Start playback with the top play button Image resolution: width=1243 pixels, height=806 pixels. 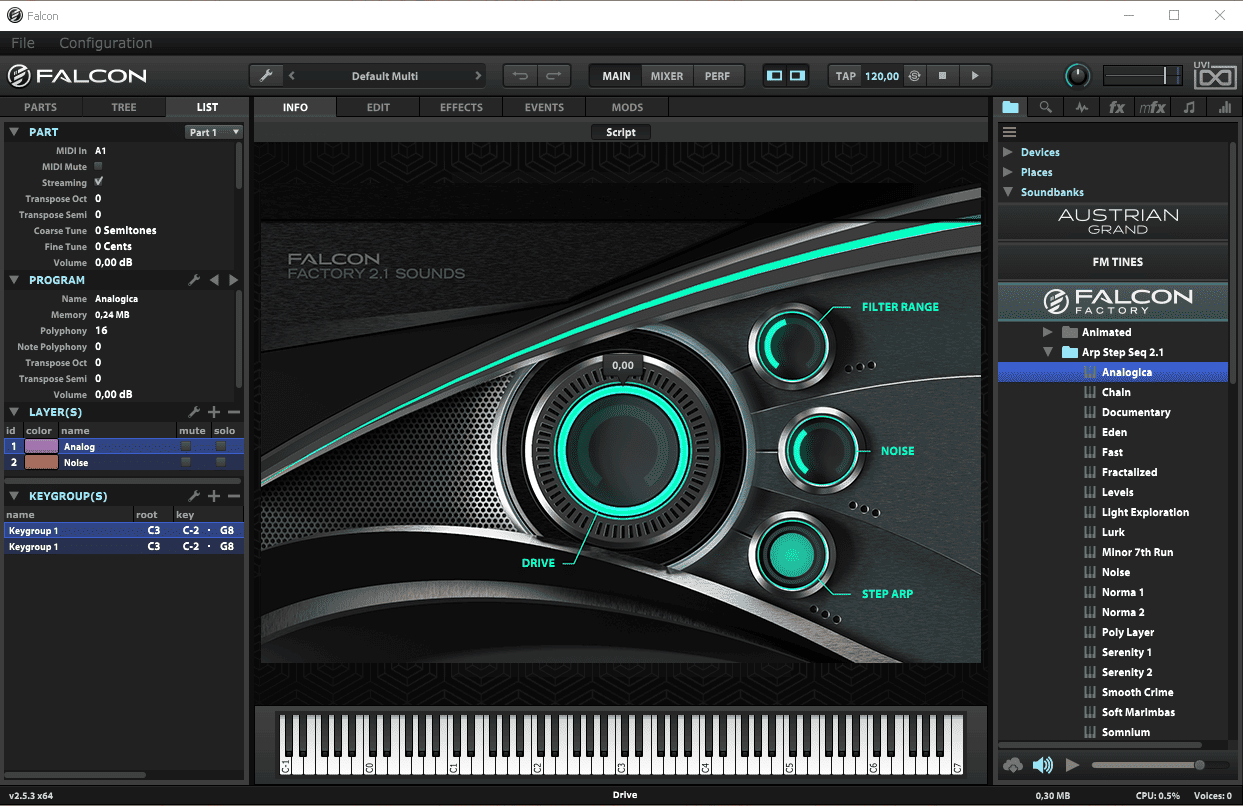975,76
